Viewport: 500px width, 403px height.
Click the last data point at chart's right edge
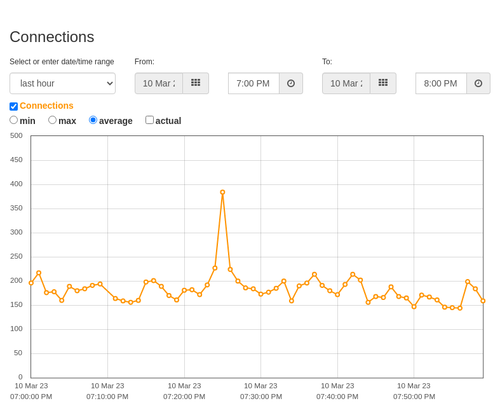click(x=483, y=301)
